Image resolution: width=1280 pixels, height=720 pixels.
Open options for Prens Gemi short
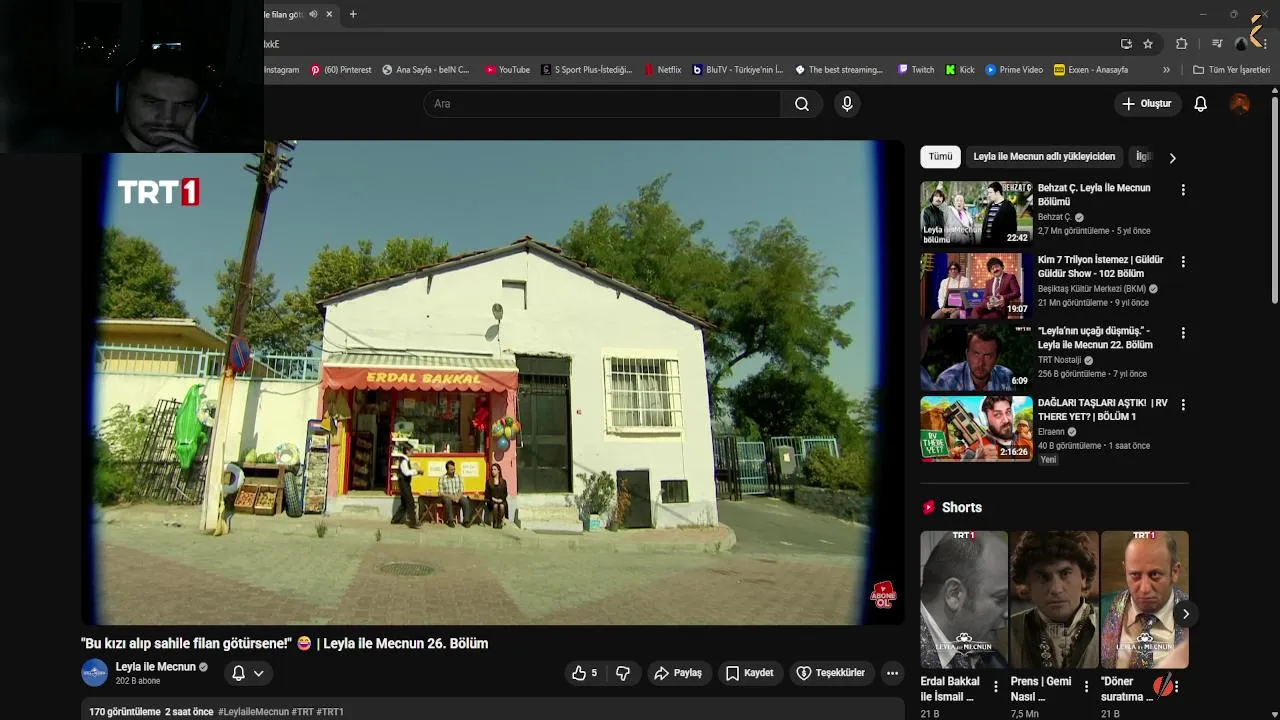pos(1086,687)
